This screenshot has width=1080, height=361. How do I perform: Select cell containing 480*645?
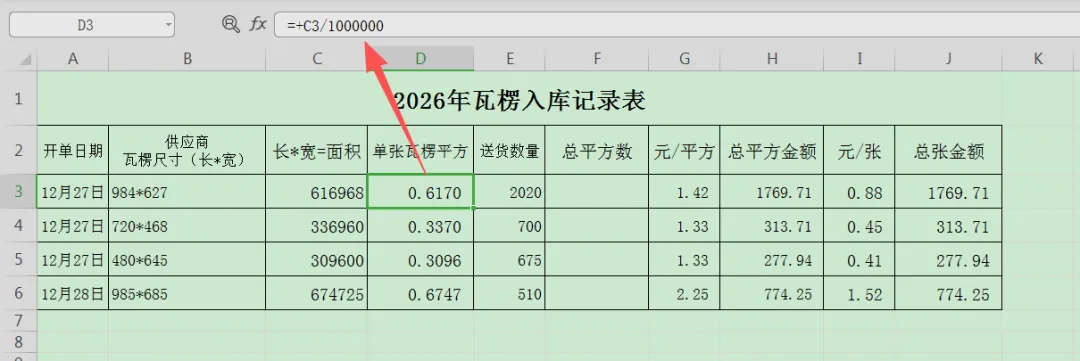click(x=187, y=260)
